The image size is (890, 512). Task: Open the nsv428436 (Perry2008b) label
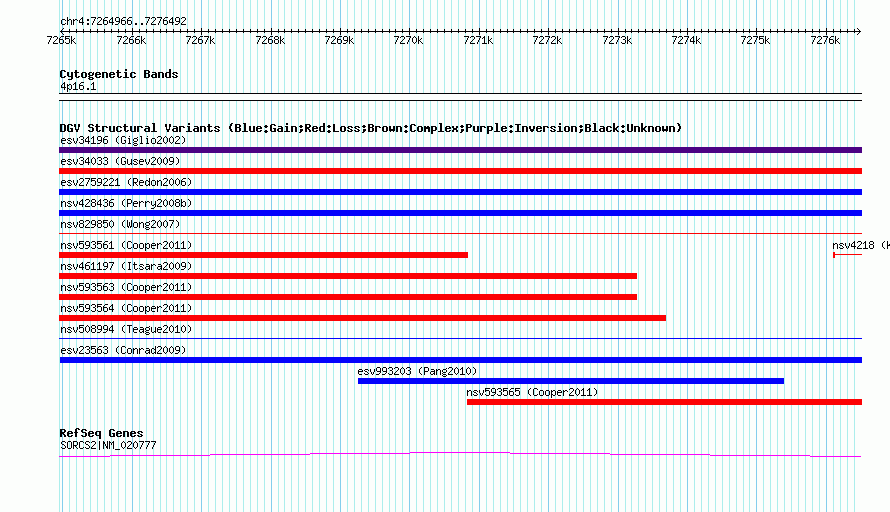point(126,203)
